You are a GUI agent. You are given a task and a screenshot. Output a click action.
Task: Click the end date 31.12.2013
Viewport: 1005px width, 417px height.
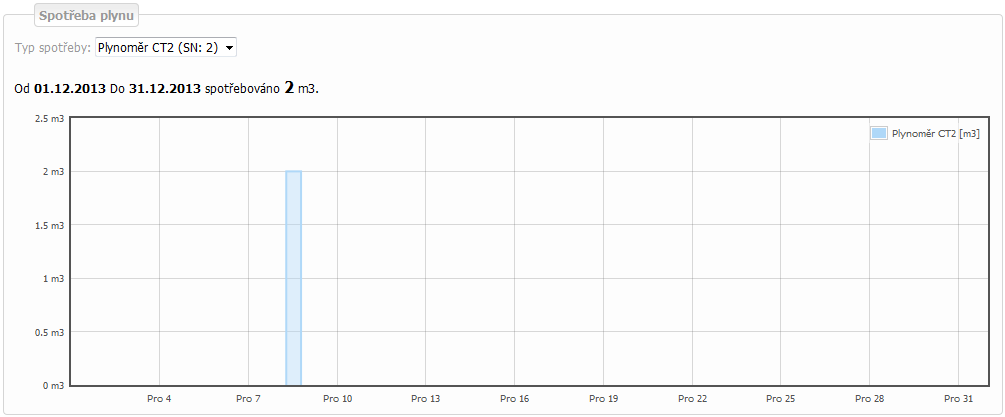click(x=165, y=88)
